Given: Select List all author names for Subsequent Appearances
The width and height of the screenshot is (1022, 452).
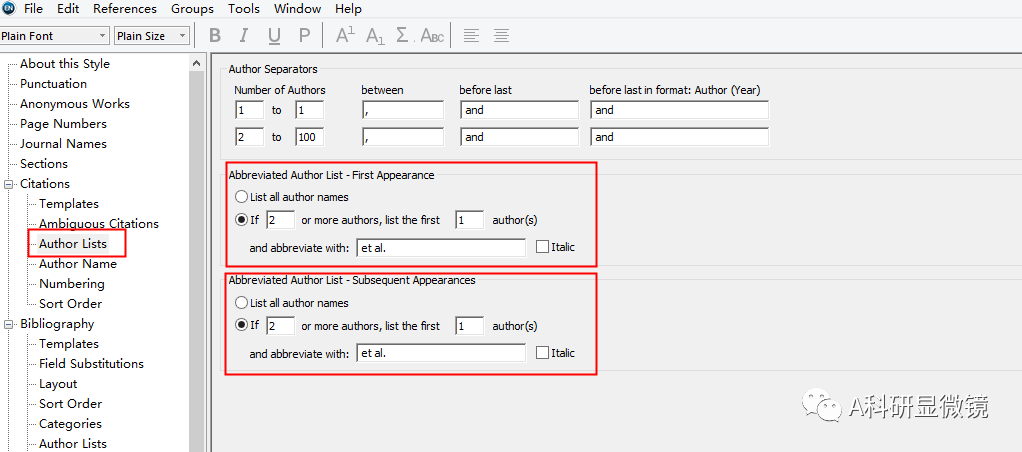Looking at the screenshot, I should (x=241, y=303).
